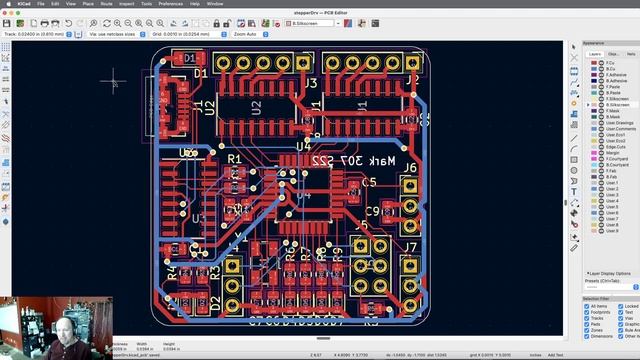Select the Draw Circle tool

[574, 170]
